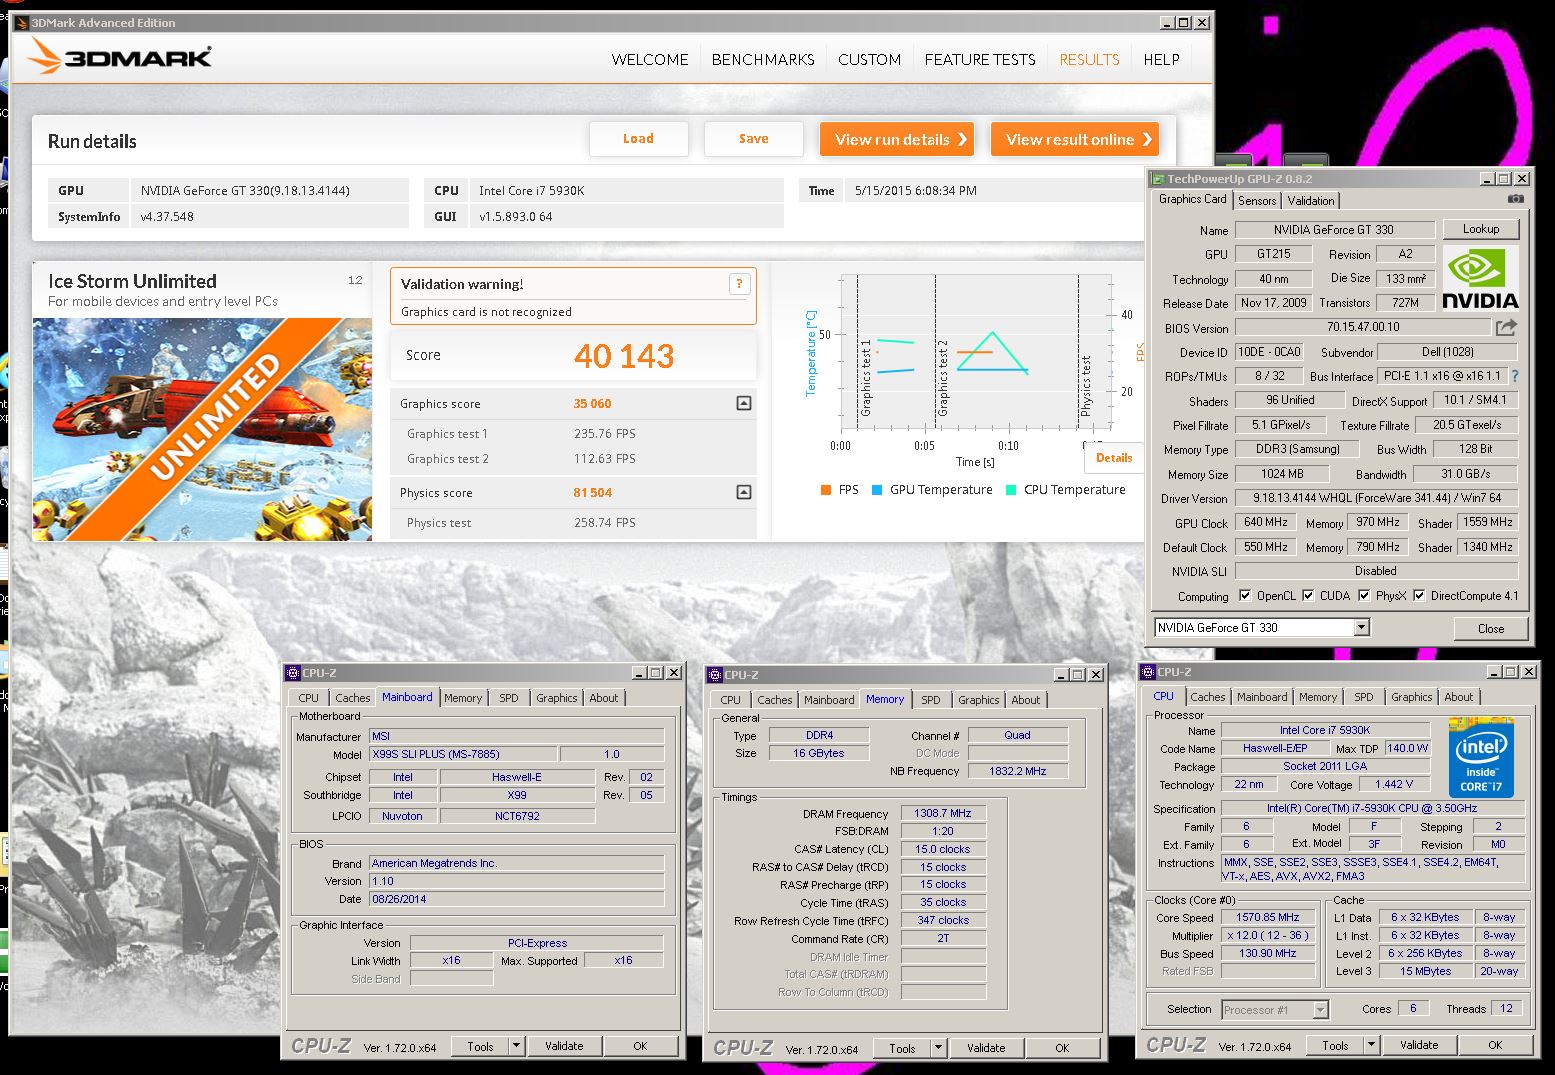
Task: Click View result online button
Action: click(x=1075, y=139)
